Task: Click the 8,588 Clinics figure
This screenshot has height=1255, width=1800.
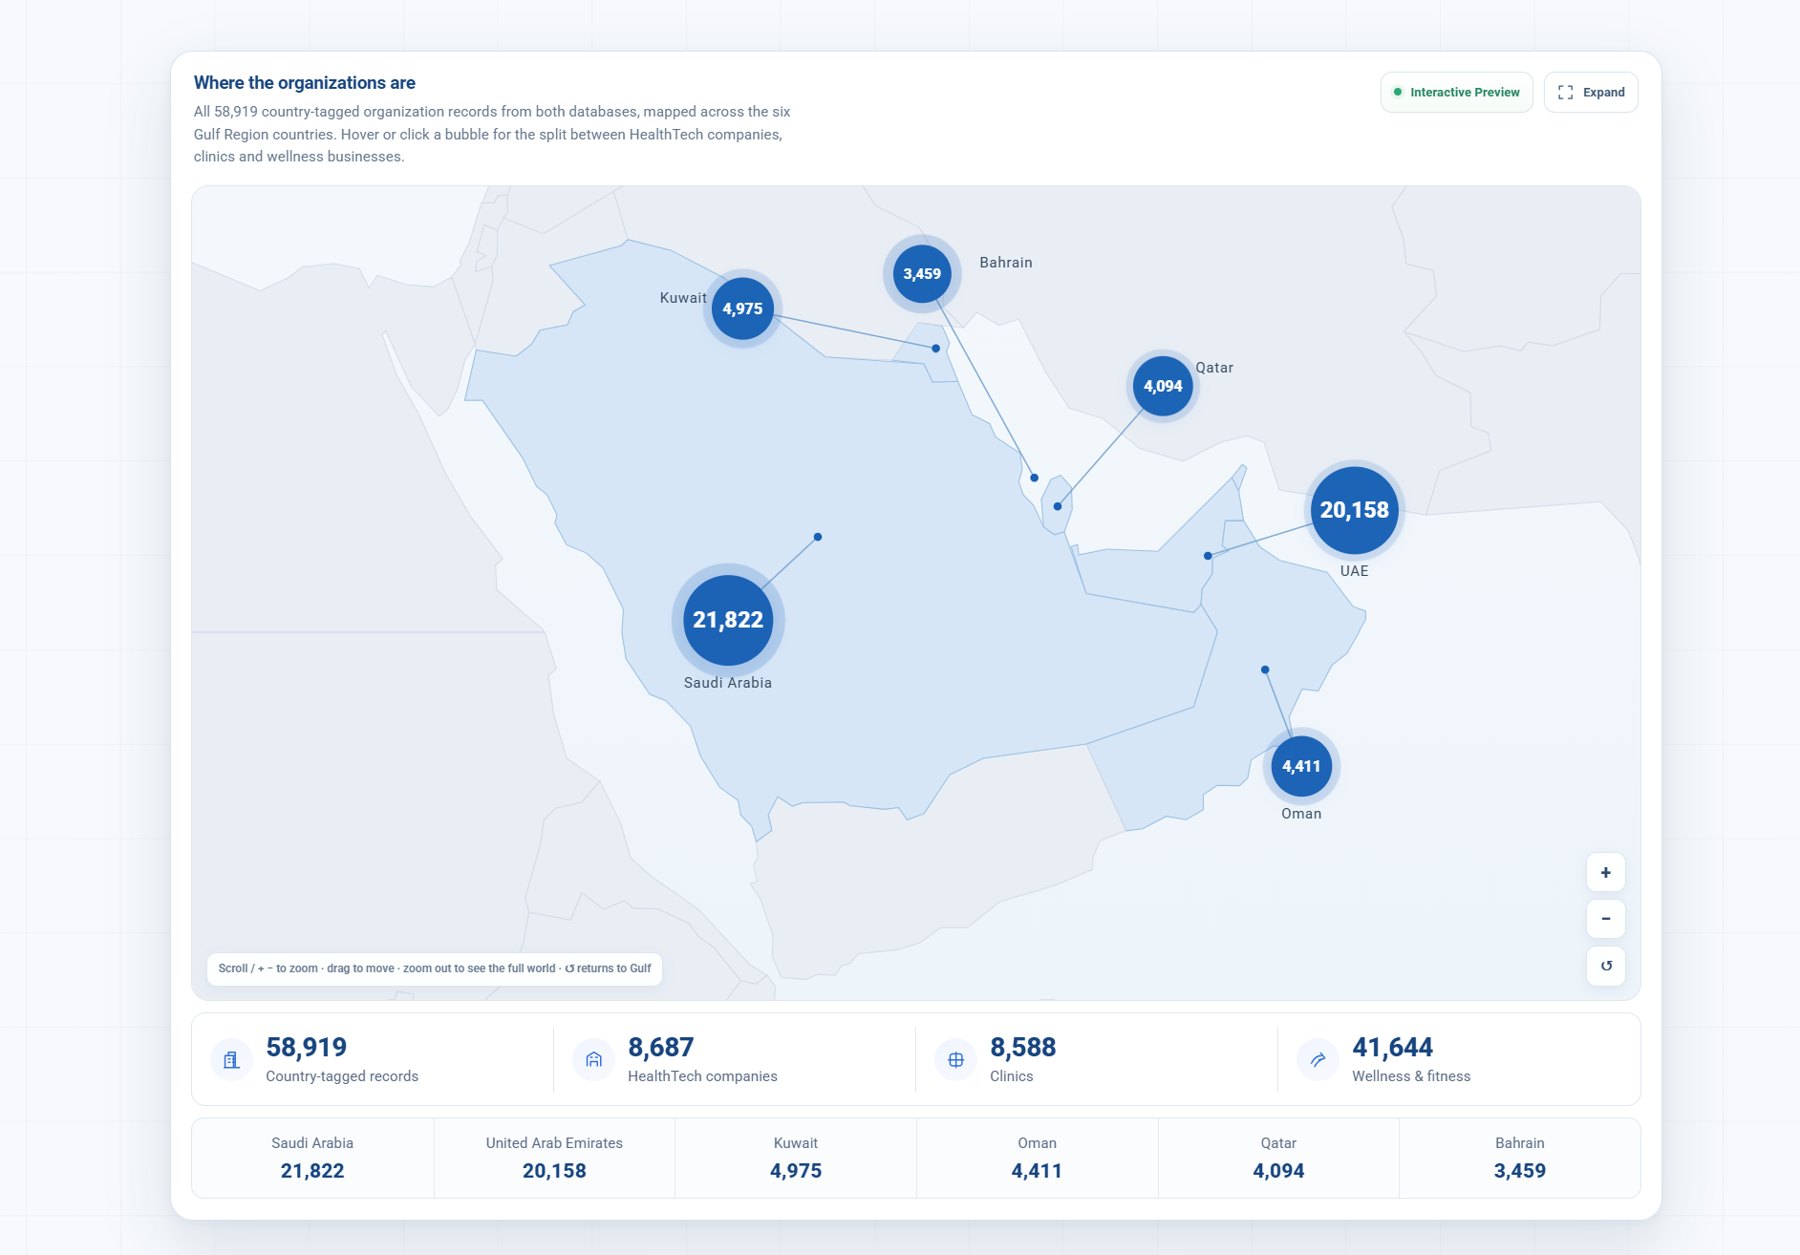Action: pos(1023,1047)
